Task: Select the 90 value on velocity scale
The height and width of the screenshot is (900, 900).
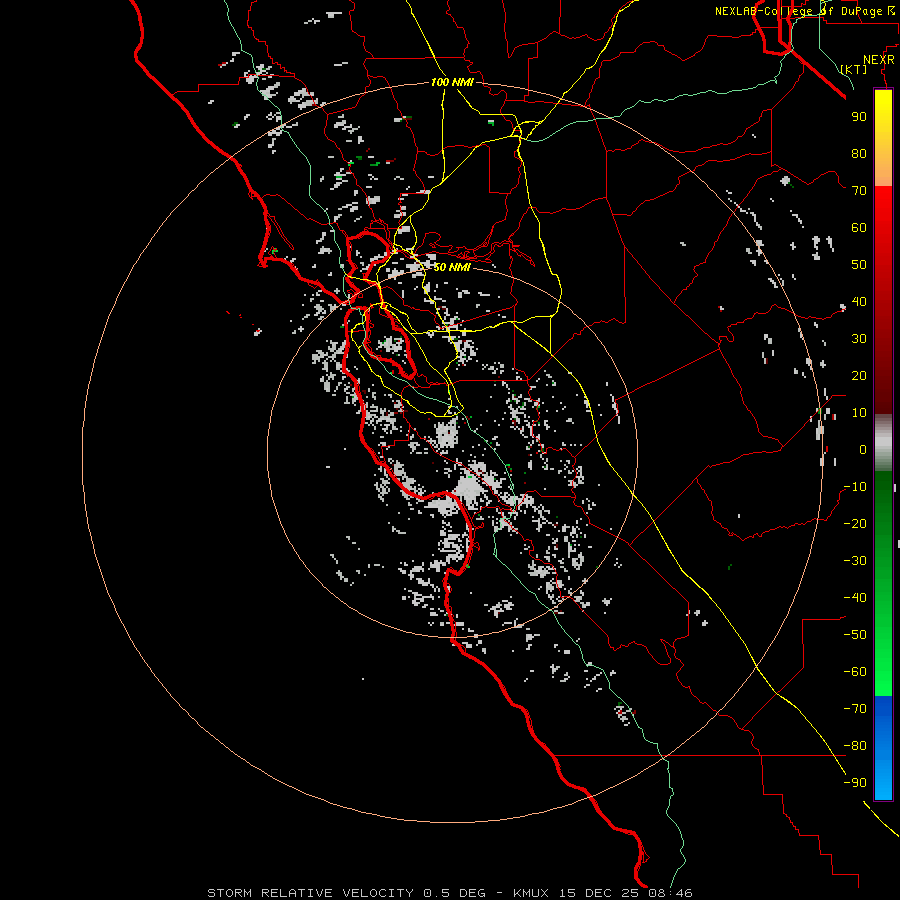Action: pyautogui.click(x=859, y=117)
